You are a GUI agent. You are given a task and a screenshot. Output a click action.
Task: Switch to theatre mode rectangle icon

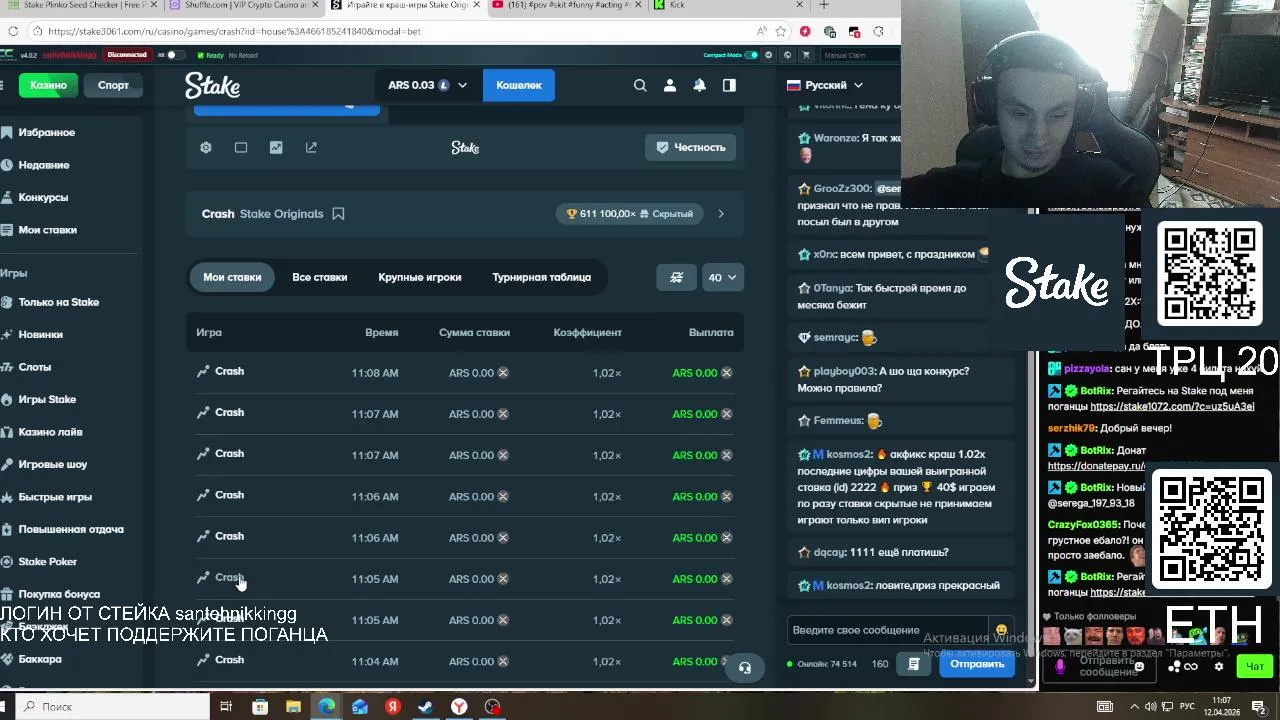[241, 147]
